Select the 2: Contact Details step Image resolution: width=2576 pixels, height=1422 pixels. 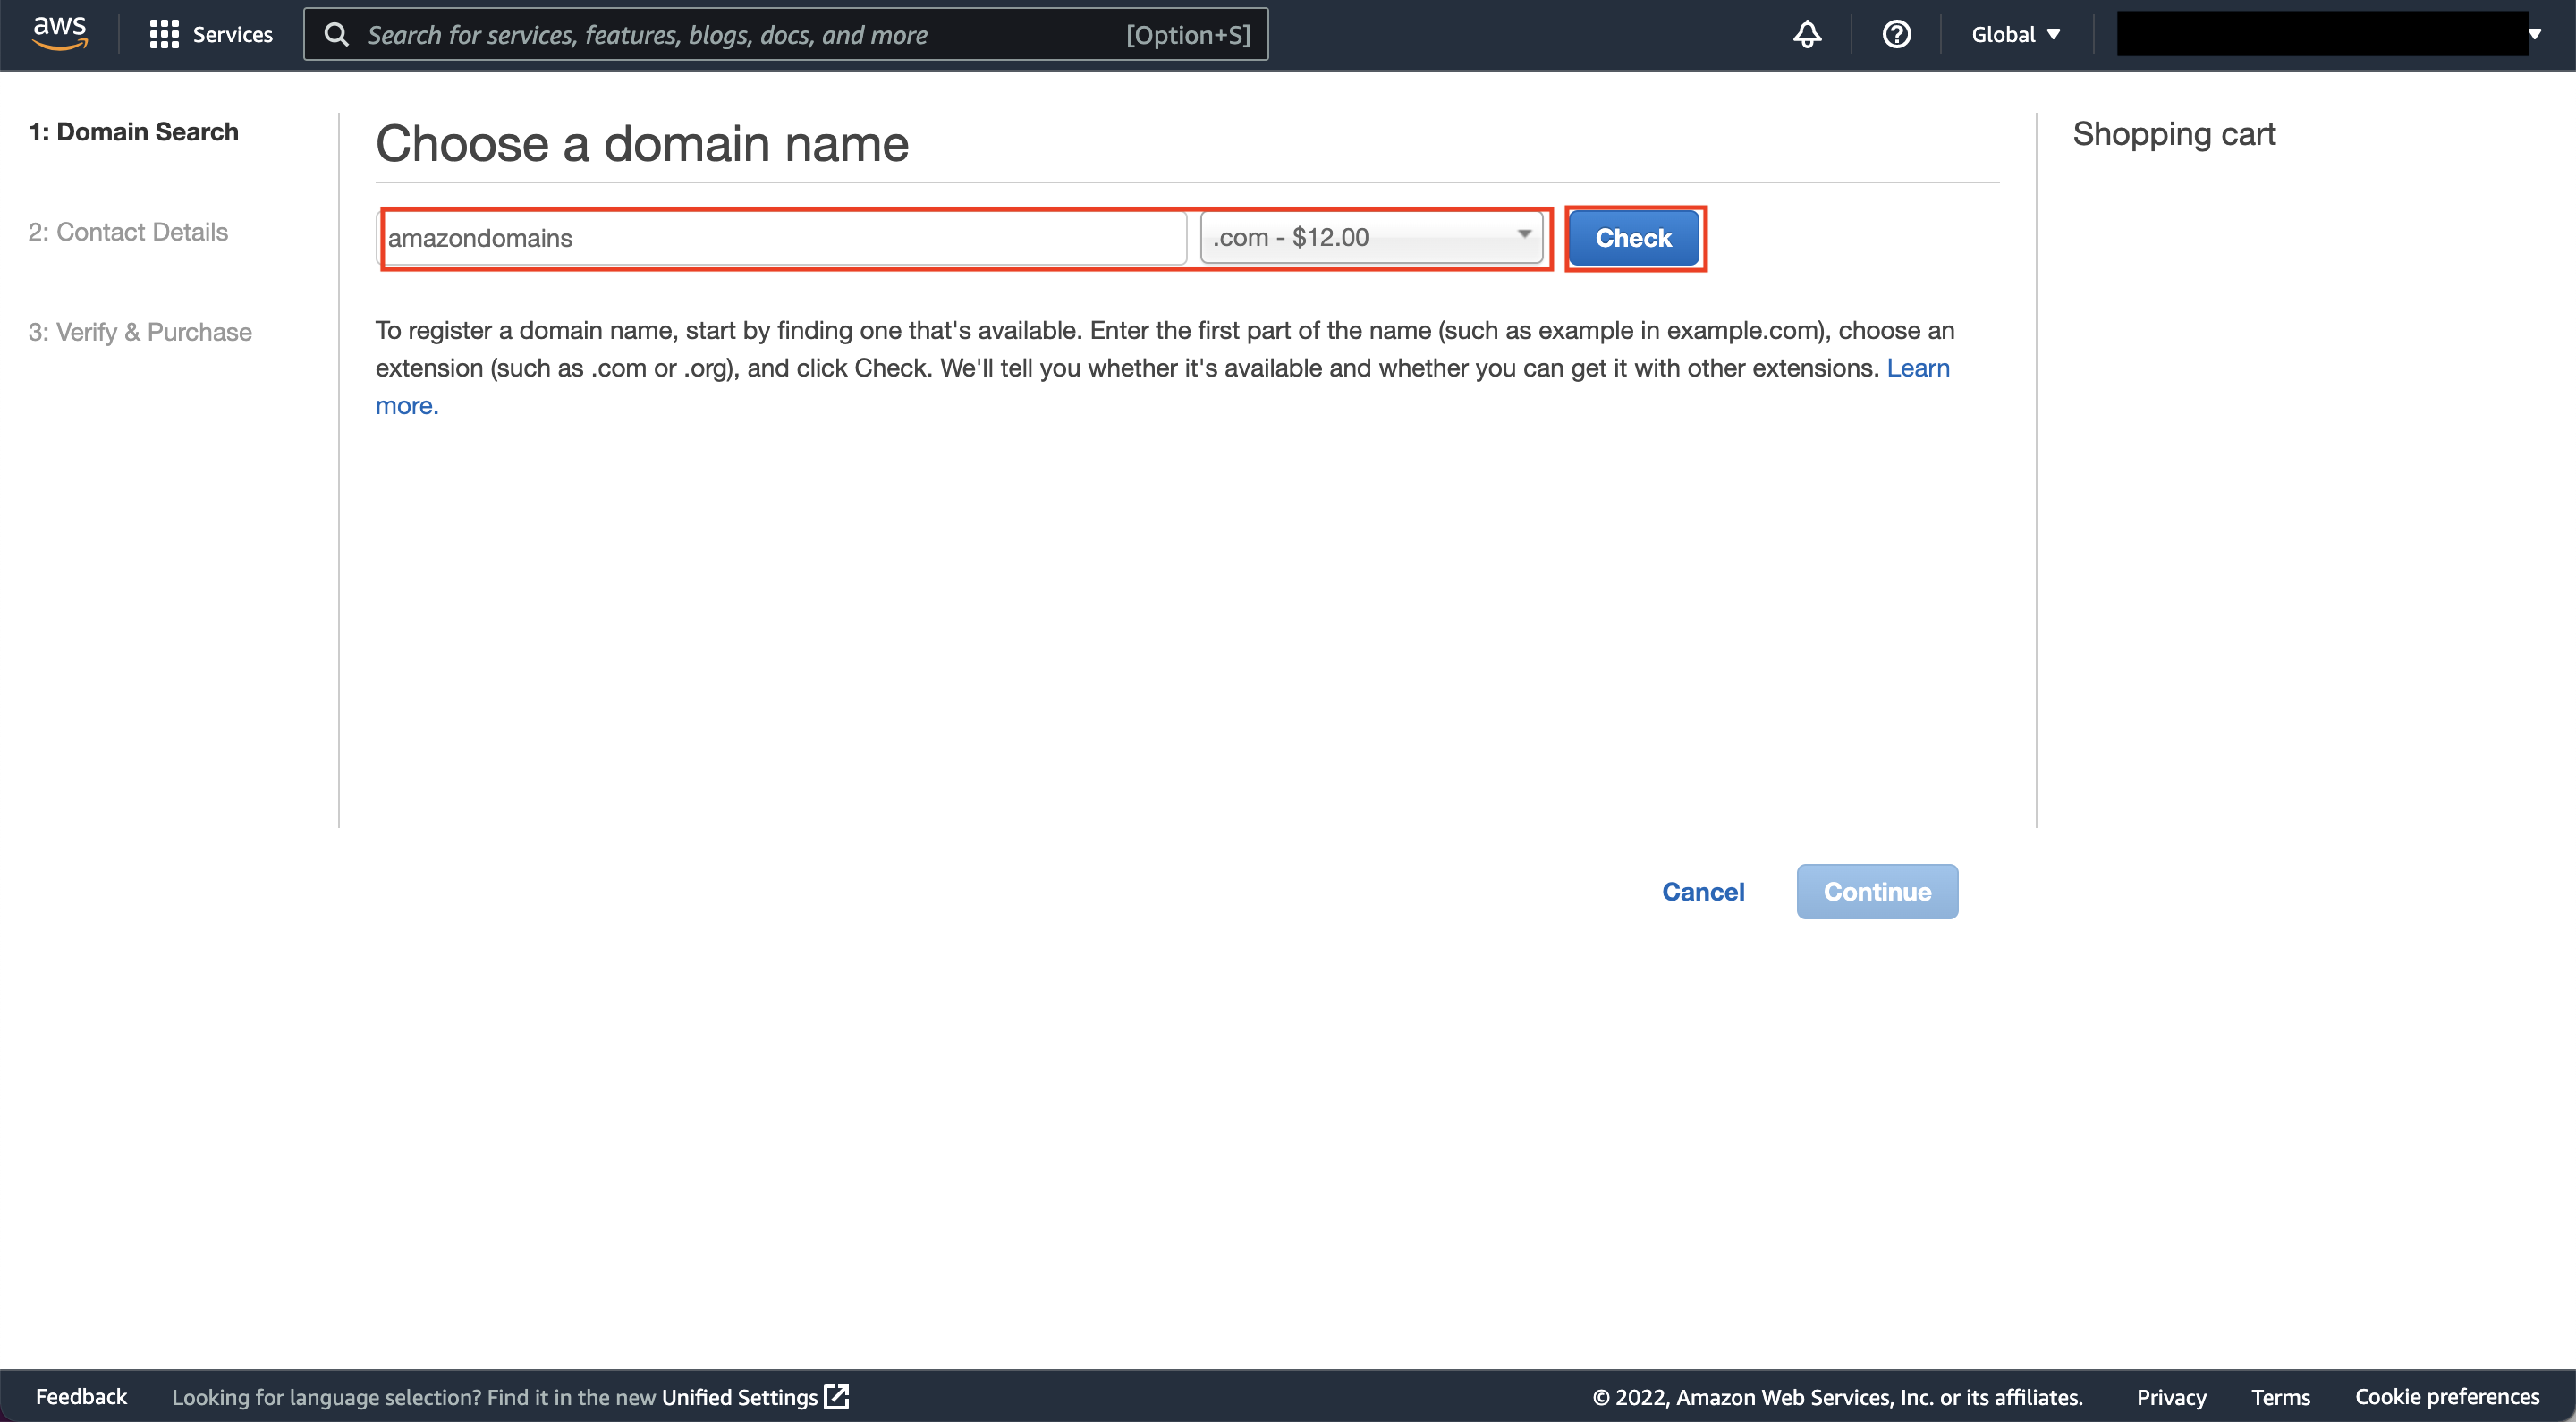tap(128, 232)
